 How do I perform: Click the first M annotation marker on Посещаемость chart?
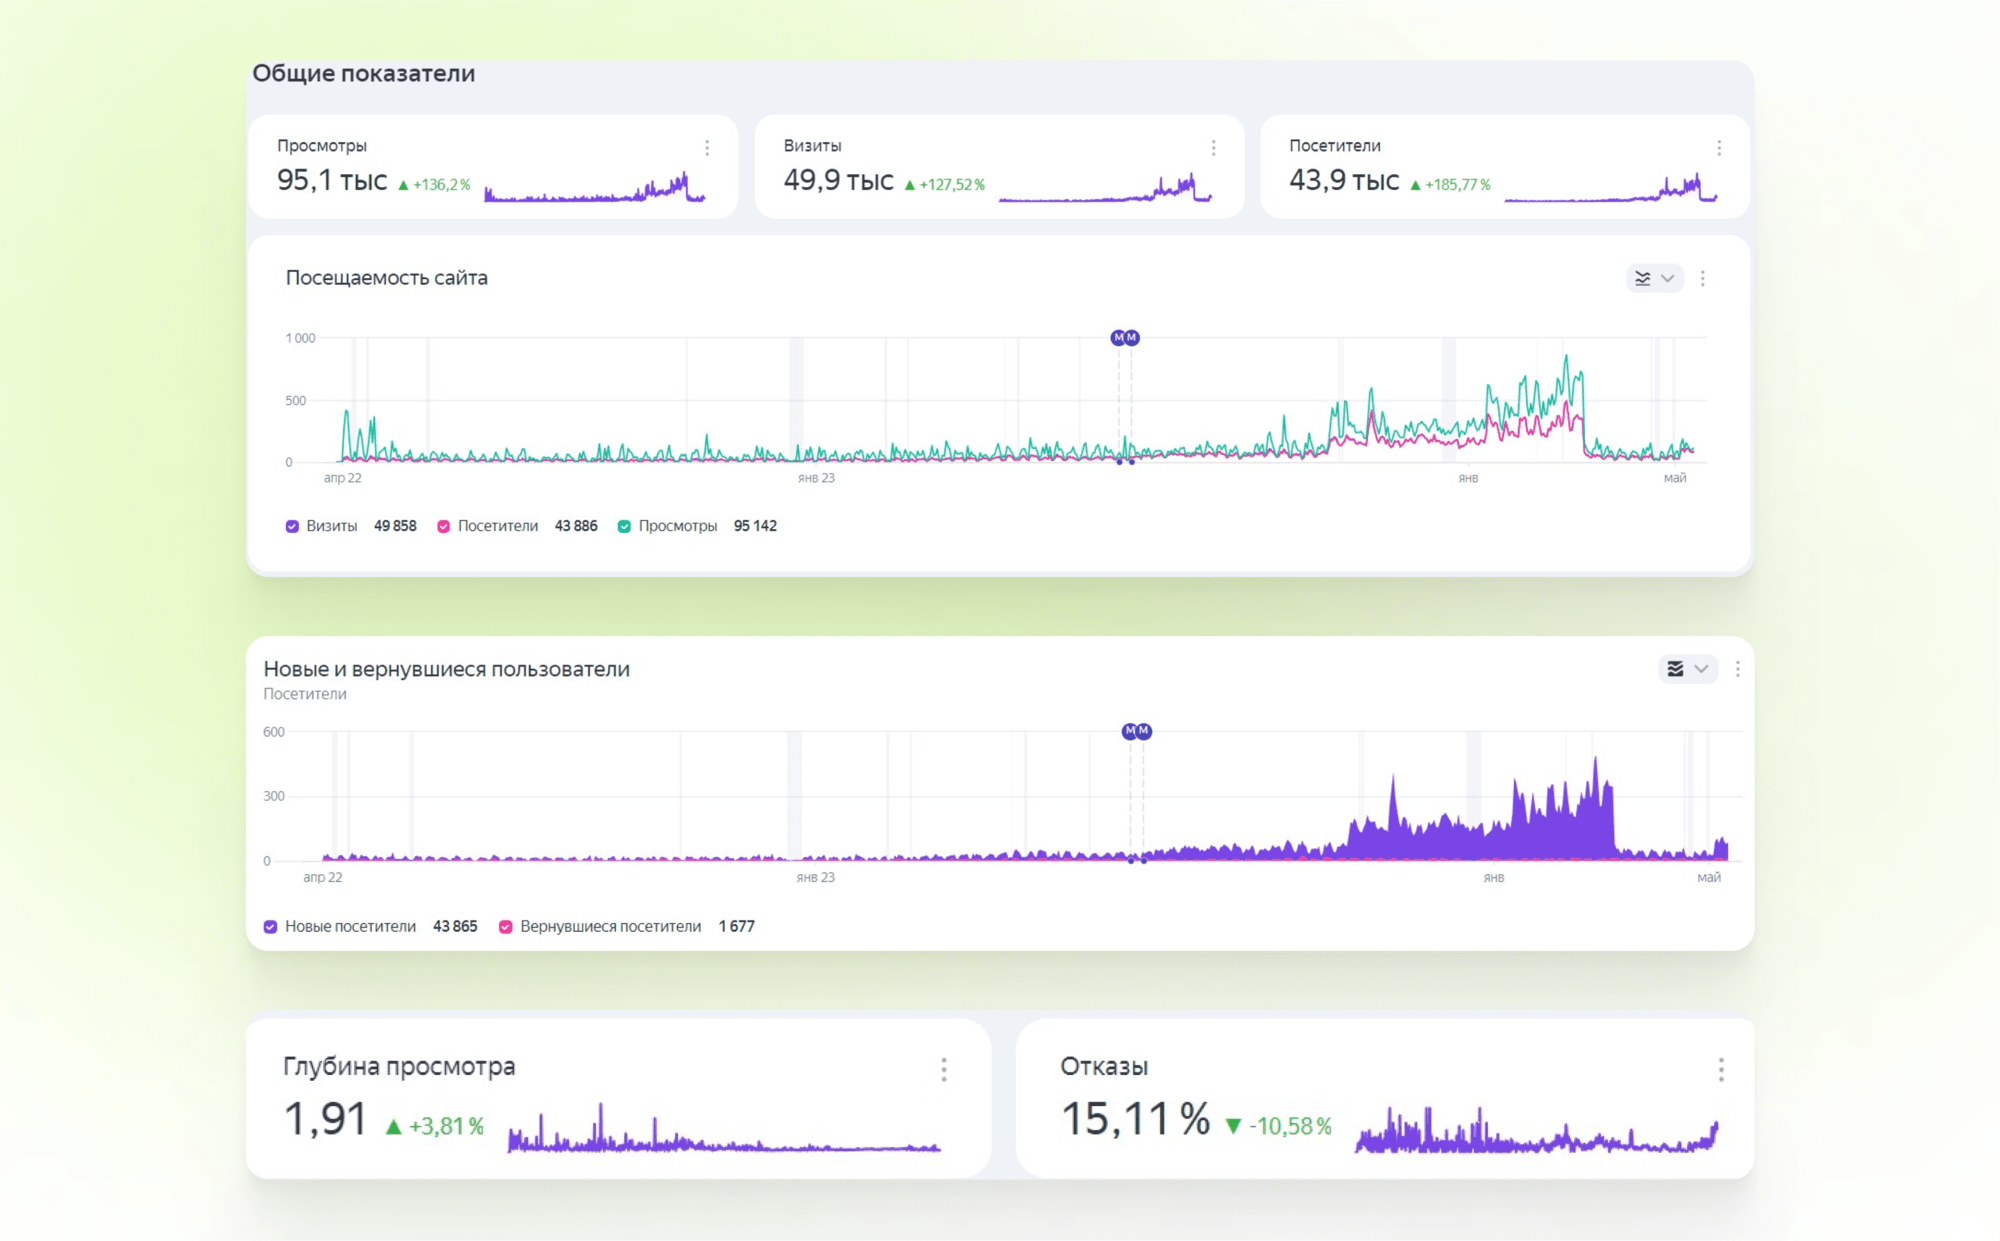(1118, 338)
